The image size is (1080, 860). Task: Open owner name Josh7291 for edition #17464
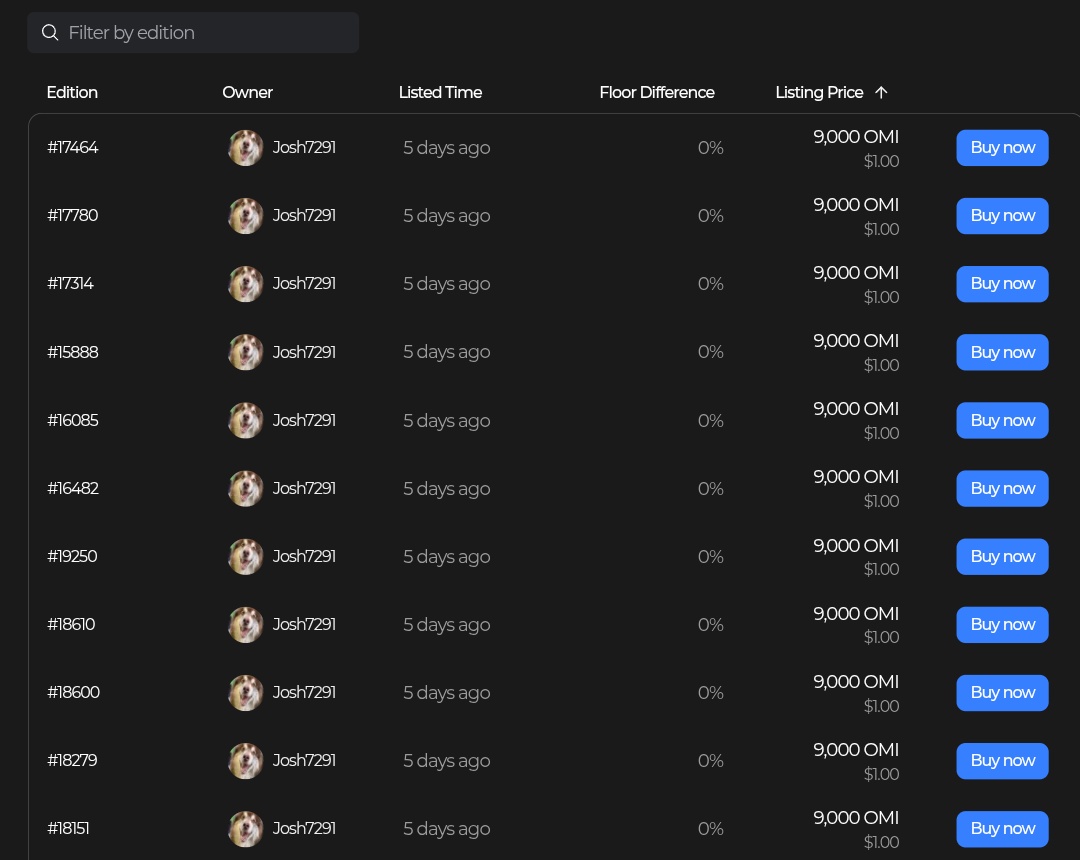point(304,147)
